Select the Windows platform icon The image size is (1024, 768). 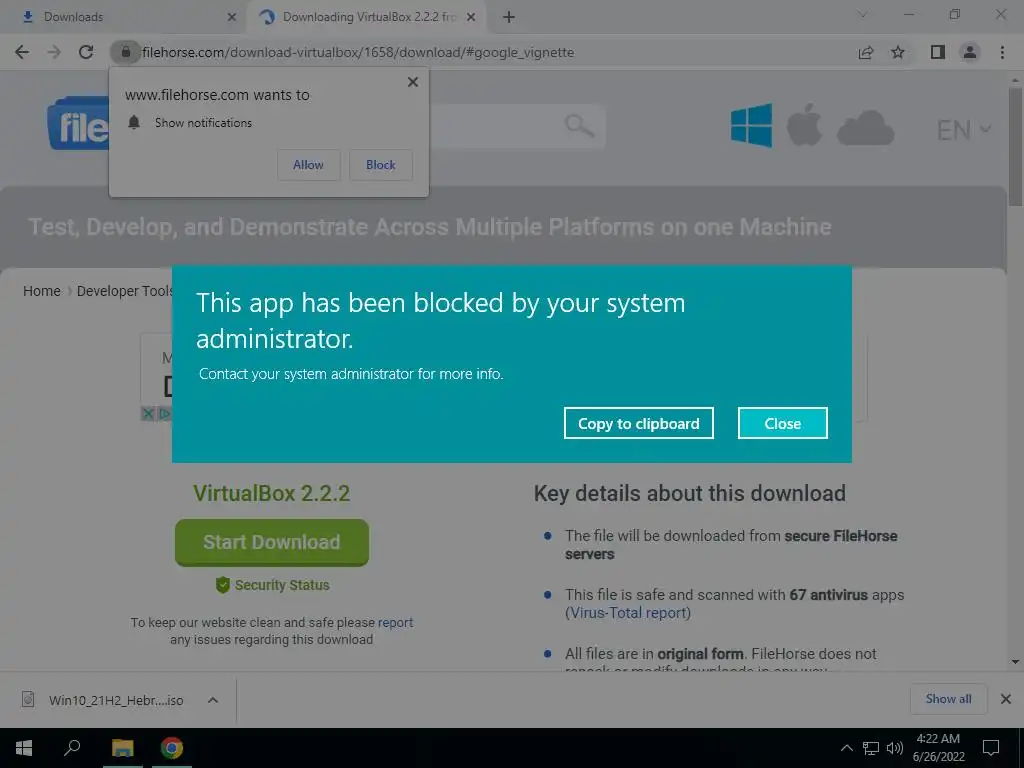[752, 125]
